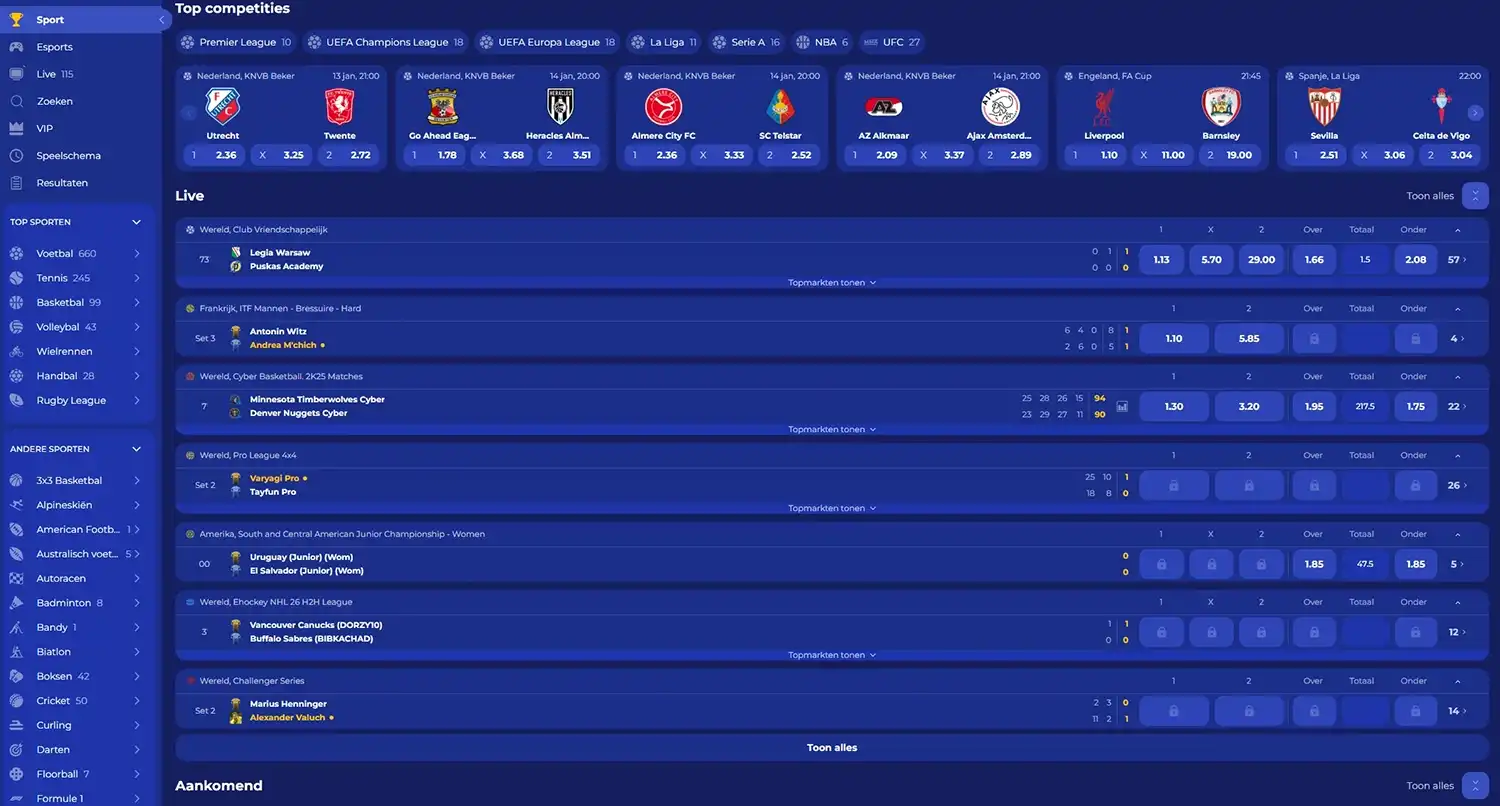
Task: Collapse the Live section with its arrow button
Action: pos(1475,196)
